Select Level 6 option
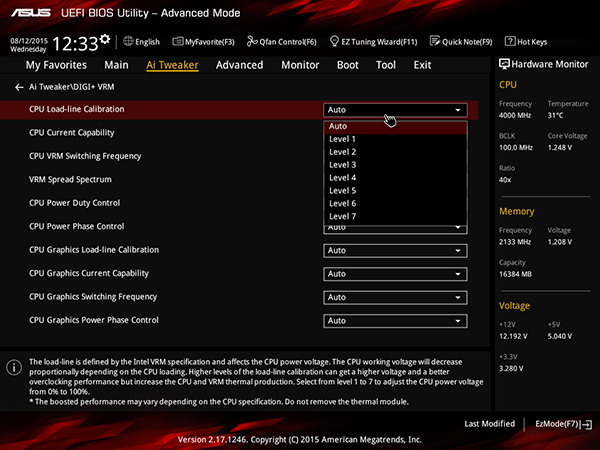Viewport: 600px width, 450px height. (395, 204)
